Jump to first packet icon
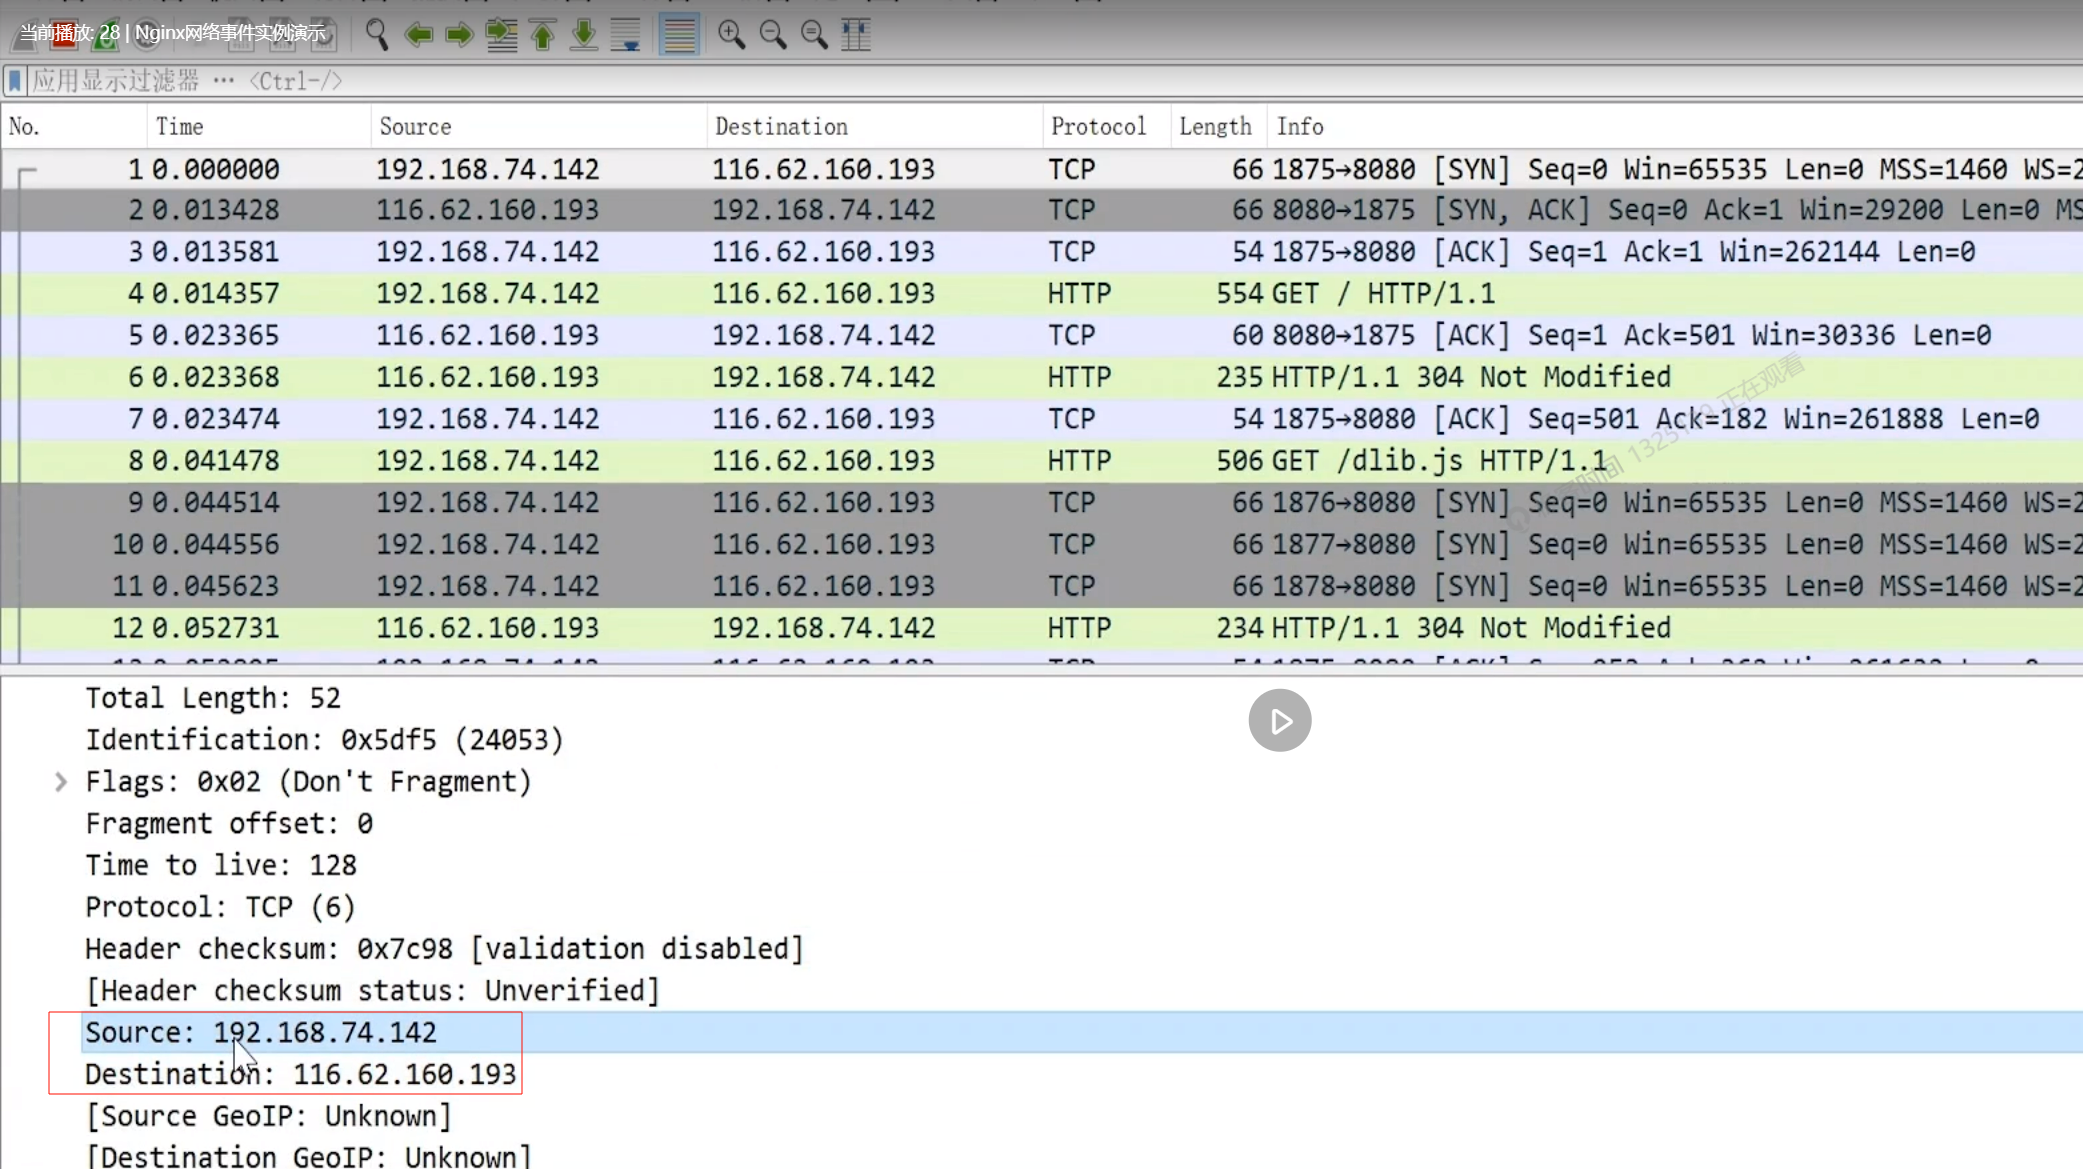 pos(543,35)
